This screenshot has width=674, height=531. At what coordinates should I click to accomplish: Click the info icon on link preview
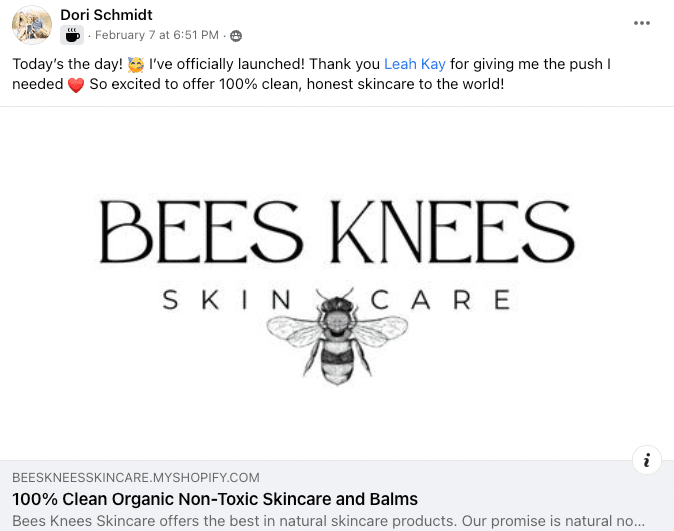pyautogui.click(x=647, y=460)
